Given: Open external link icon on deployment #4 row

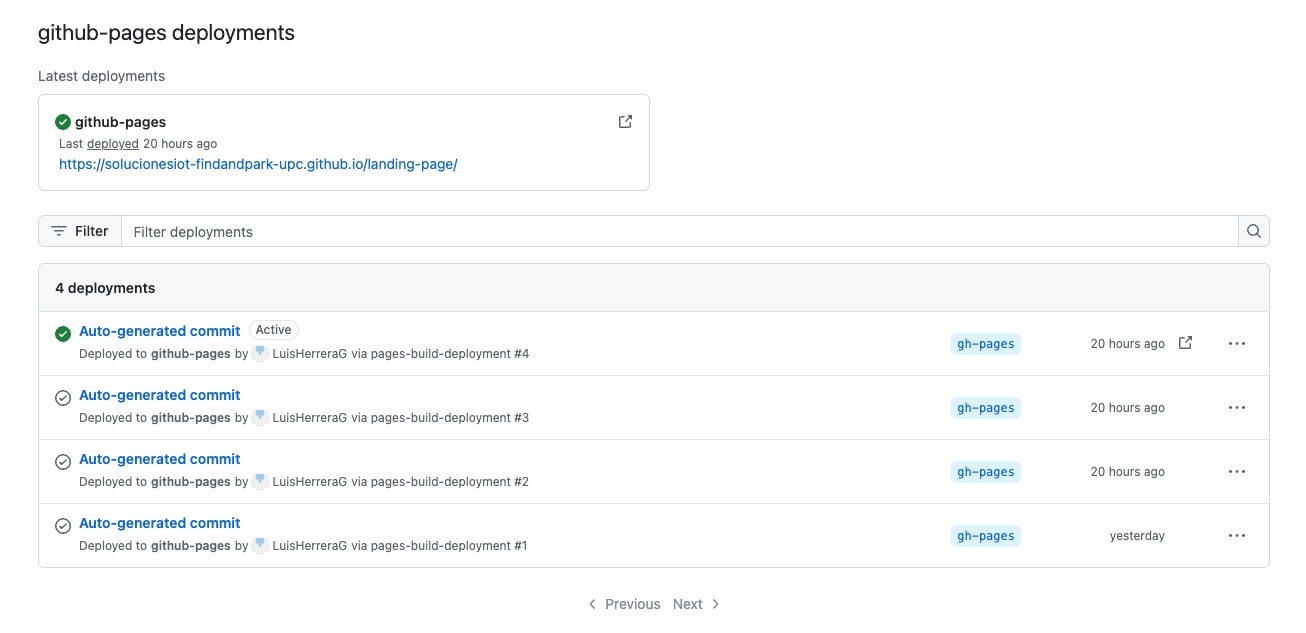Looking at the screenshot, I should point(1185,343).
